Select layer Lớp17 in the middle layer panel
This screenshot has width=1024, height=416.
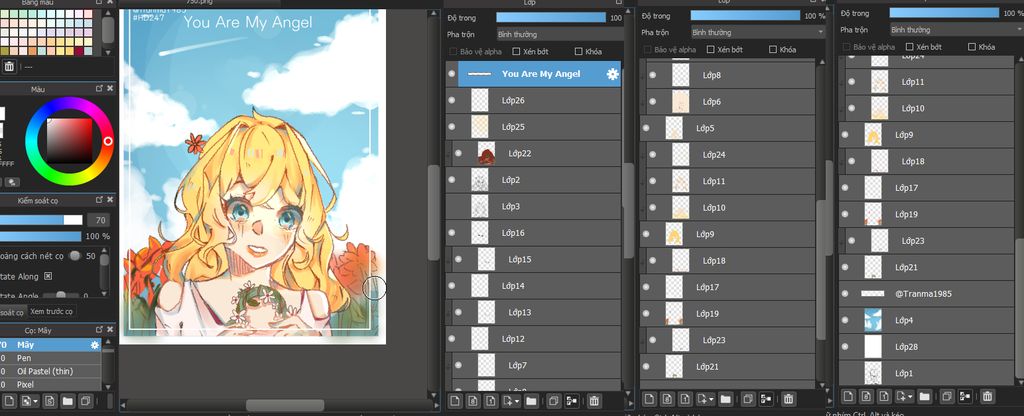(x=728, y=287)
